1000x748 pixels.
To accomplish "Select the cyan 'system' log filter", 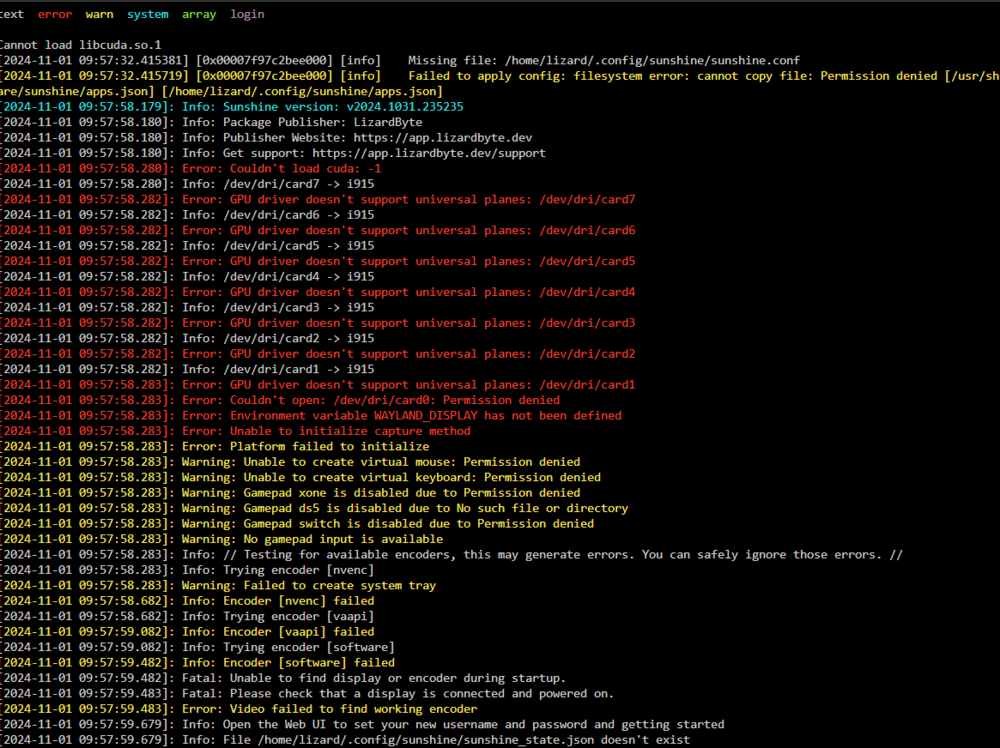I will [147, 14].
